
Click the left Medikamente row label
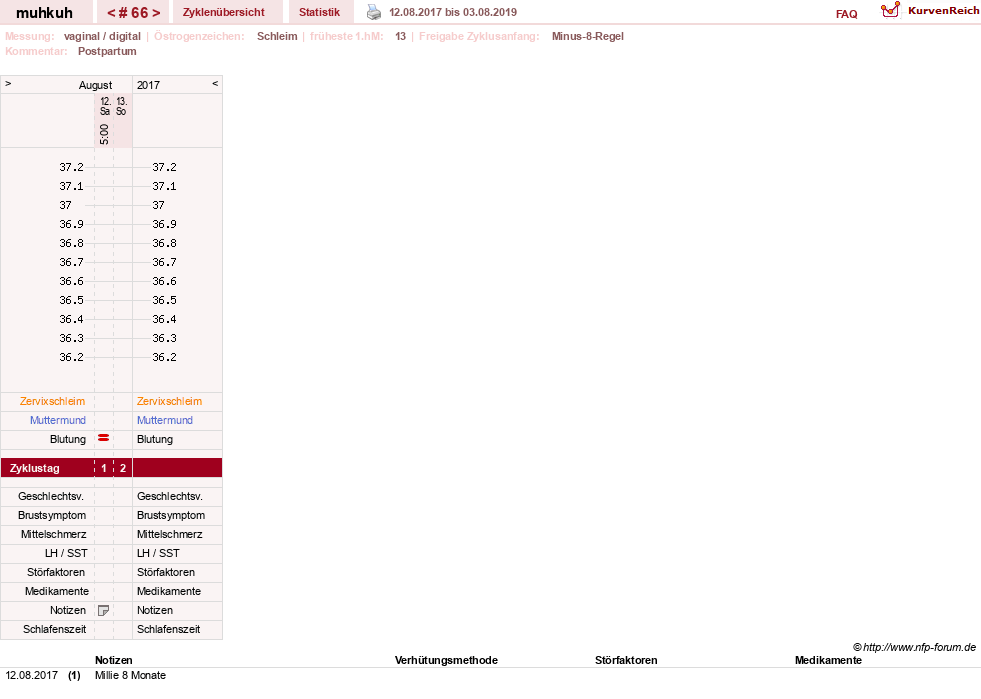tap(57, 591)
